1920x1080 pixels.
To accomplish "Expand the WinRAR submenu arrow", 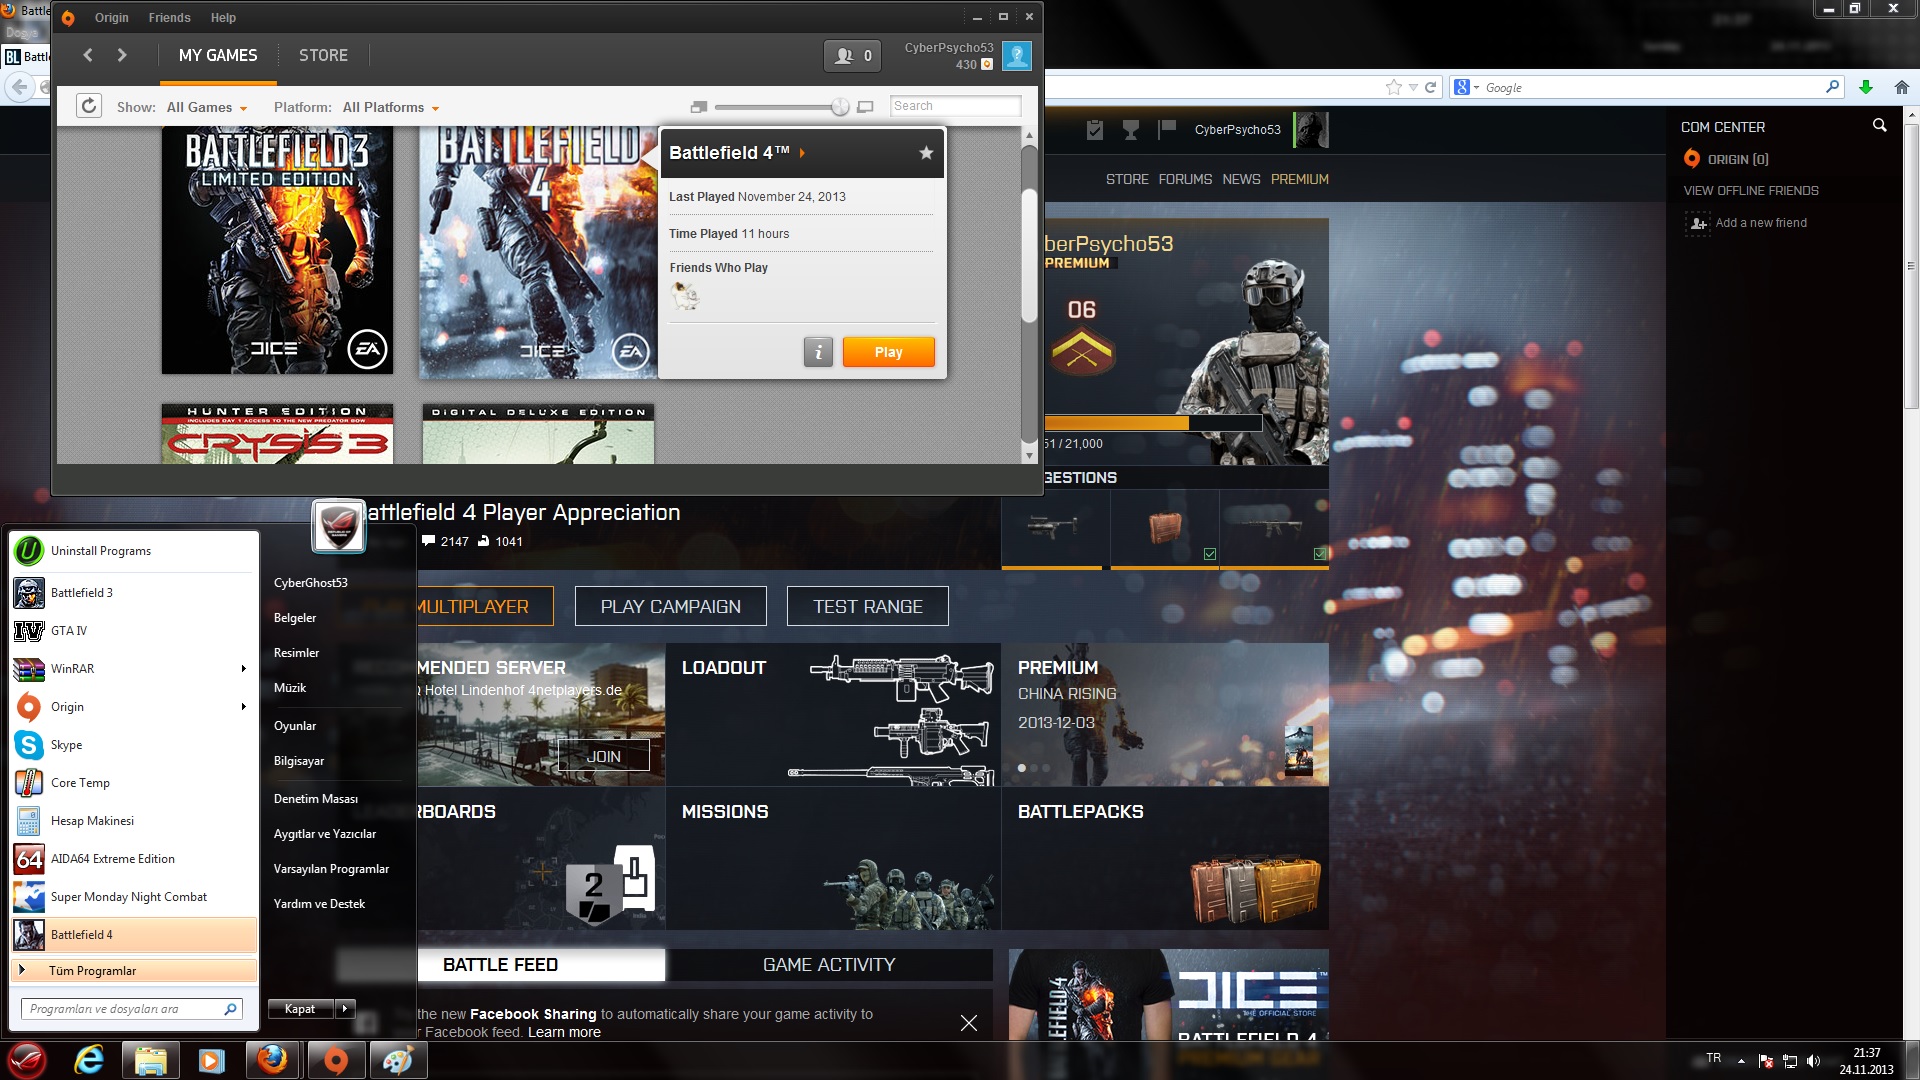I will pyautogui.click(x=243, y=669).
